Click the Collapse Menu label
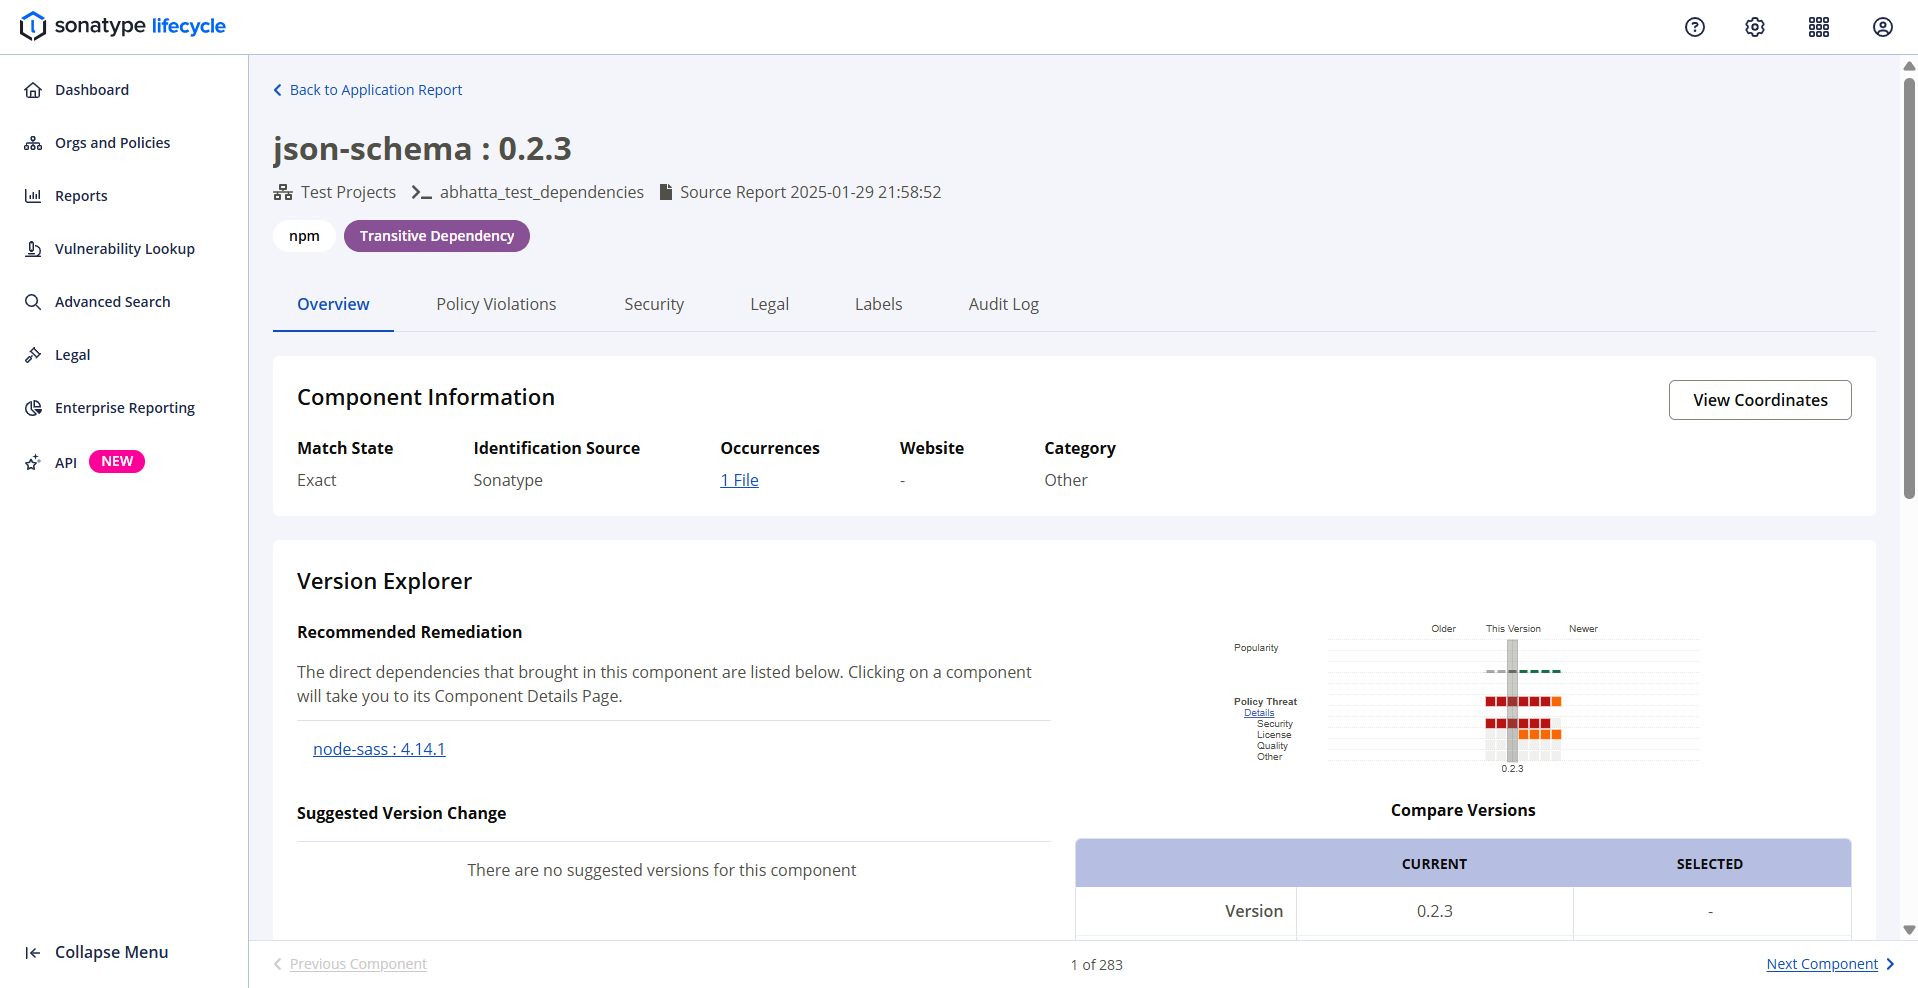The width and height of the screenshot is (1918, 988). 112,953
